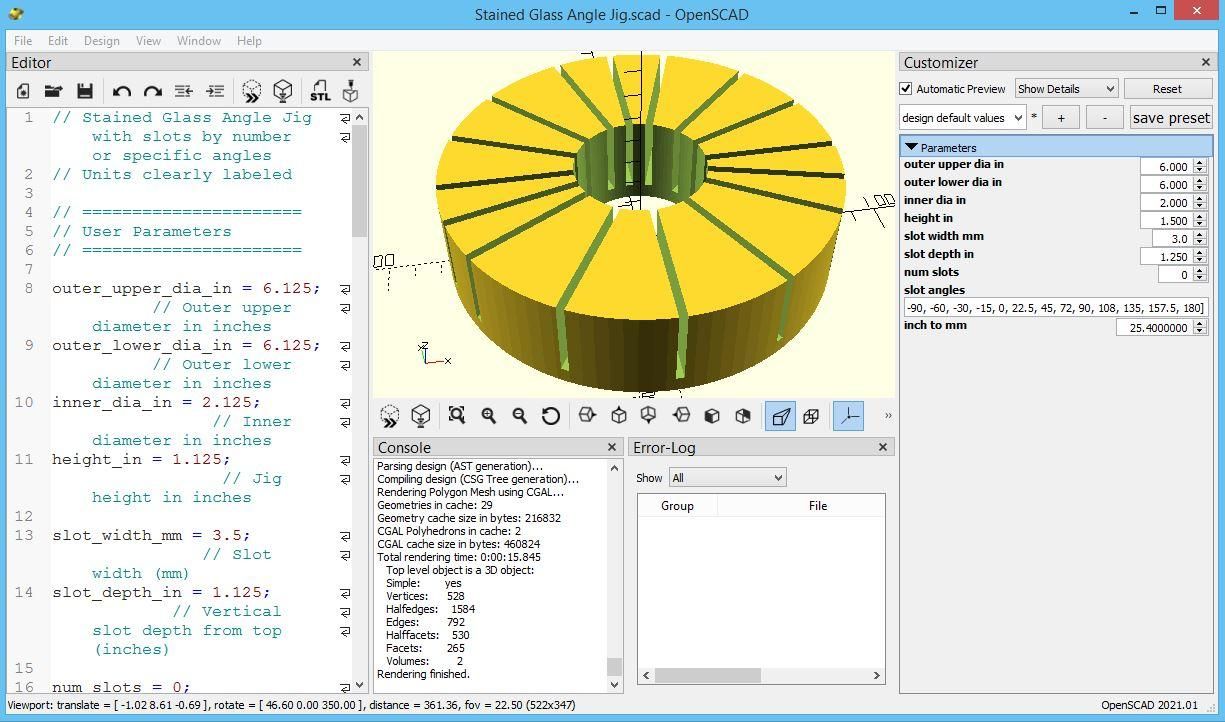Click the height in spinner arrows
Viewport: 1225px width, 722px height.
coord(1200,221)
